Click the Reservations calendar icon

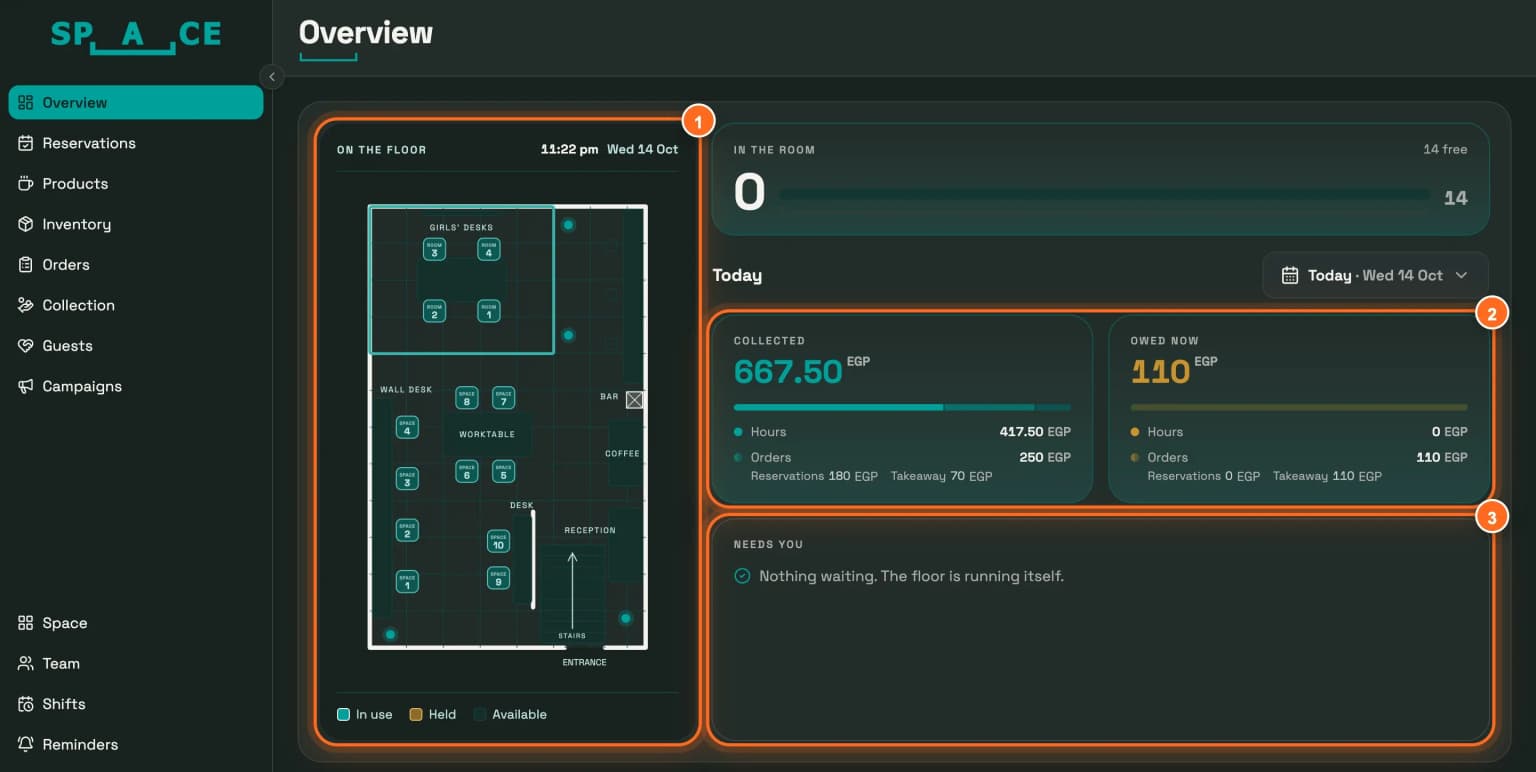(26, 143)
